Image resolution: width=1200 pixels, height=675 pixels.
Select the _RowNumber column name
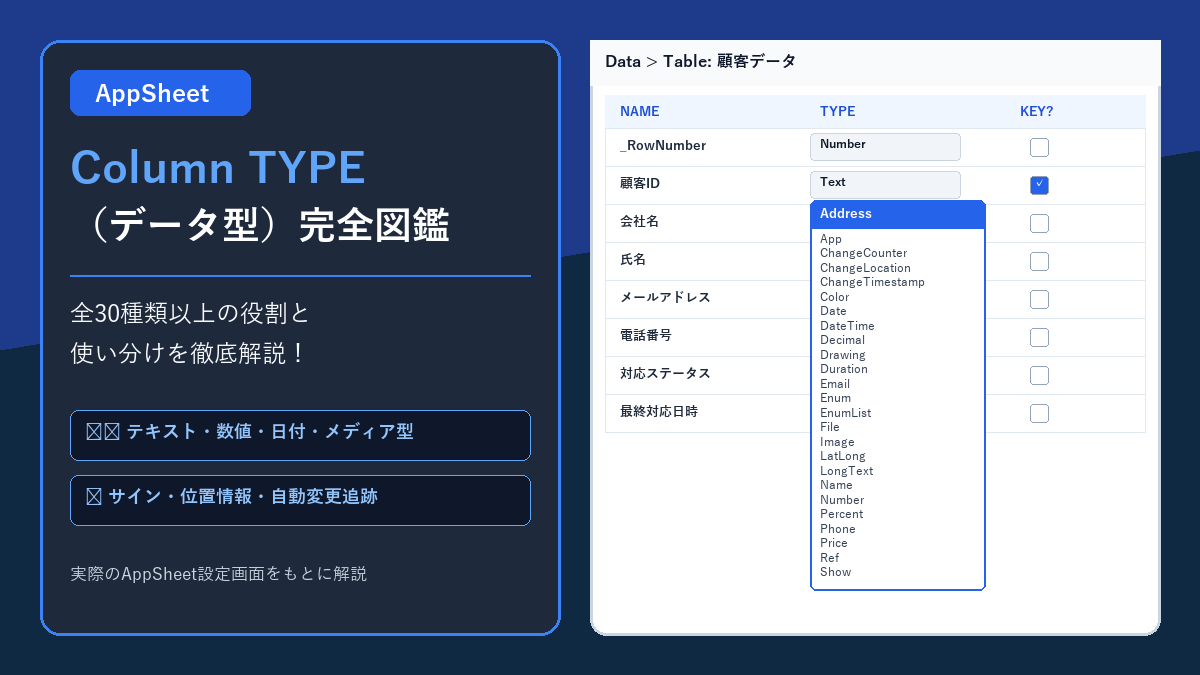pyautogui.click(x=663, y=146)
